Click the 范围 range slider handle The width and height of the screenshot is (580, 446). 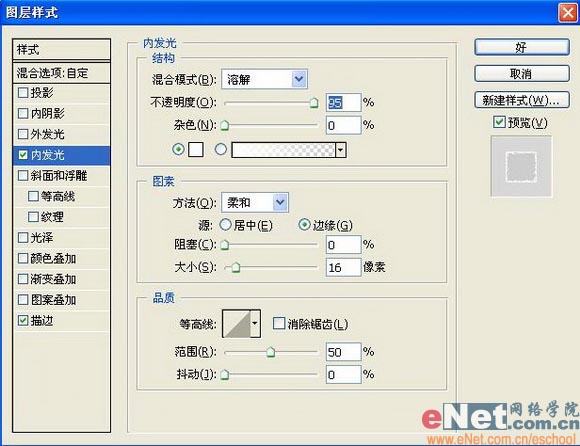pyautogui.click(x=271, y=352)
